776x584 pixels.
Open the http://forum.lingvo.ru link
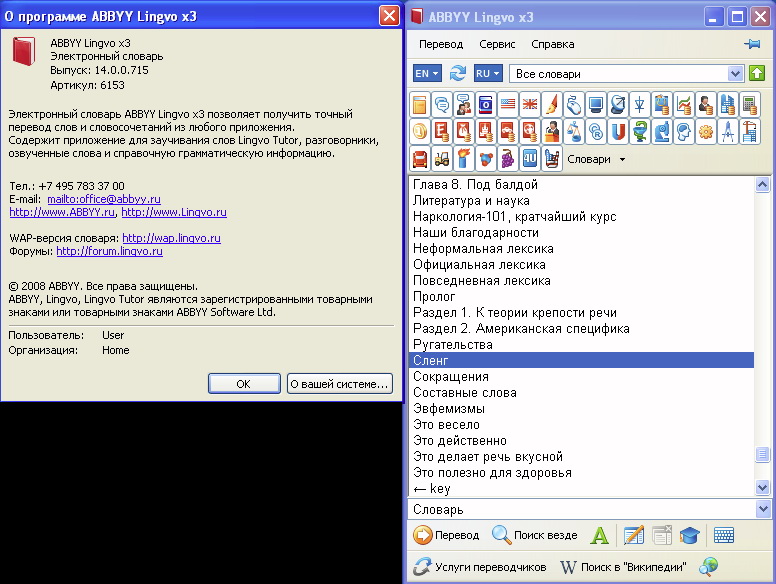pos(109,251)
